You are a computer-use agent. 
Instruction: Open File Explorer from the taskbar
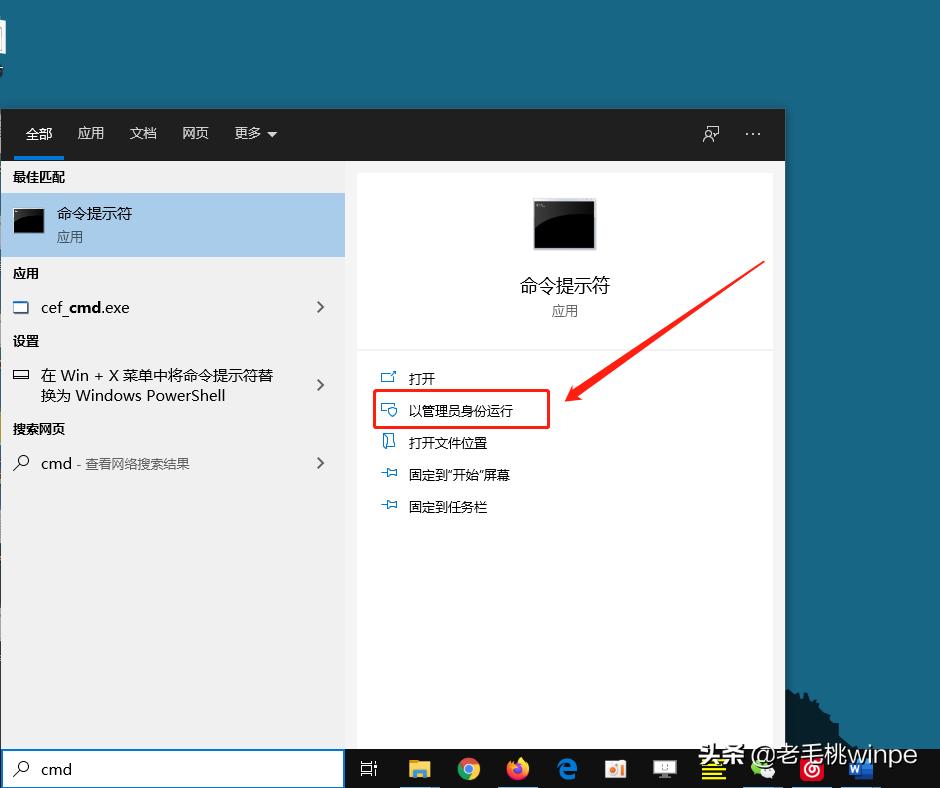coord(420,769)
